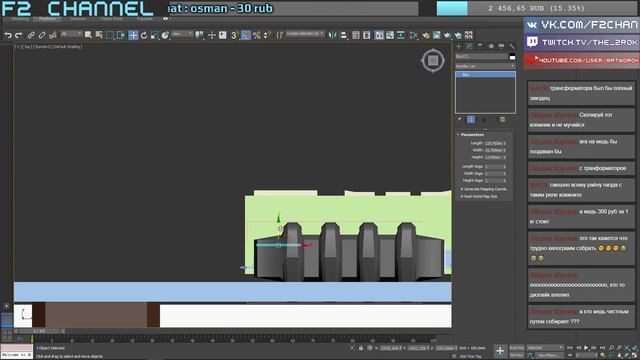
Task: Open the Schematic View icon
Action: click(x=400, y=36)
